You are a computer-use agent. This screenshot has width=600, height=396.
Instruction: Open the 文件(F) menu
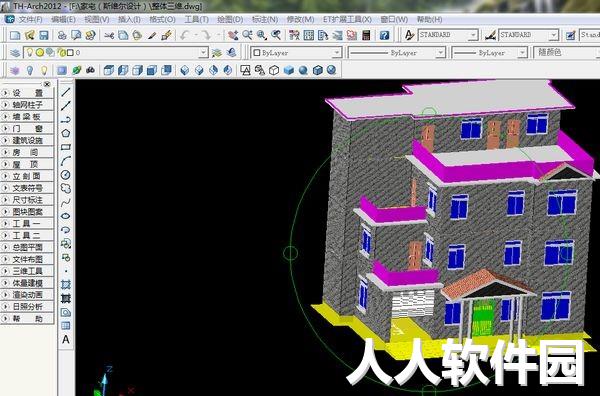pyautogui.click(x=31, y=20)
